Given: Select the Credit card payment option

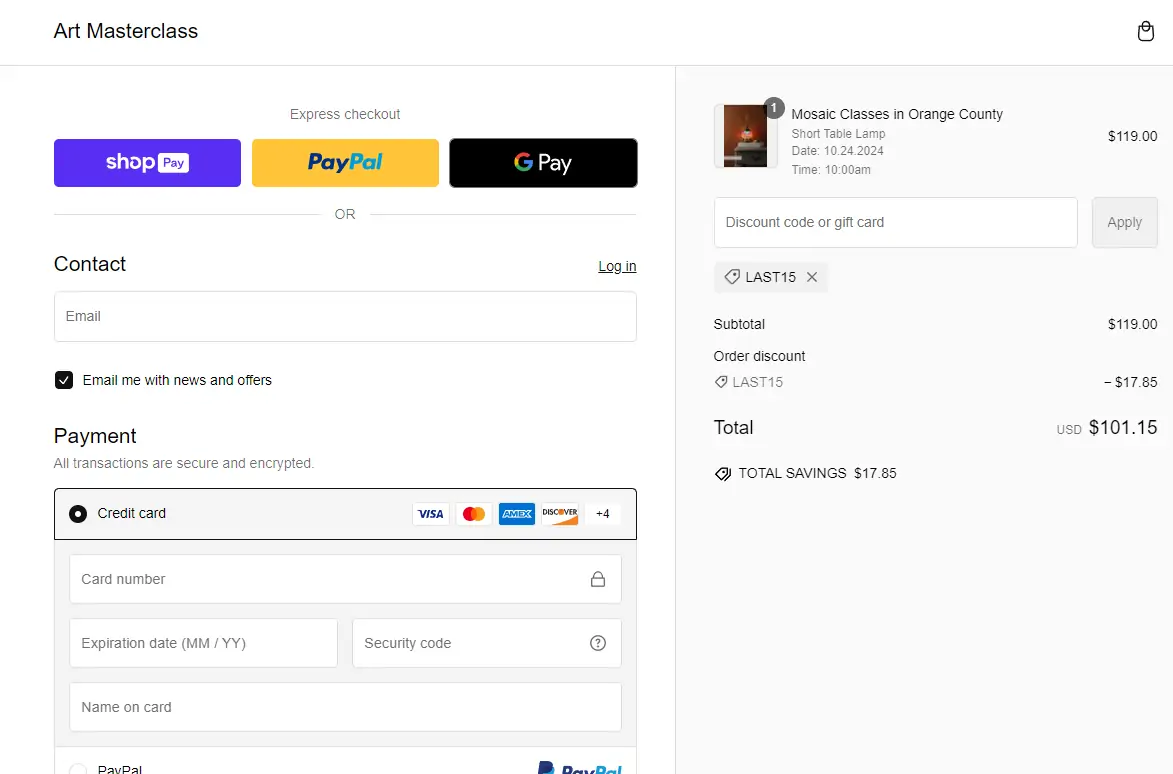Looking at the screenshot, I should [x=78, y=514].
